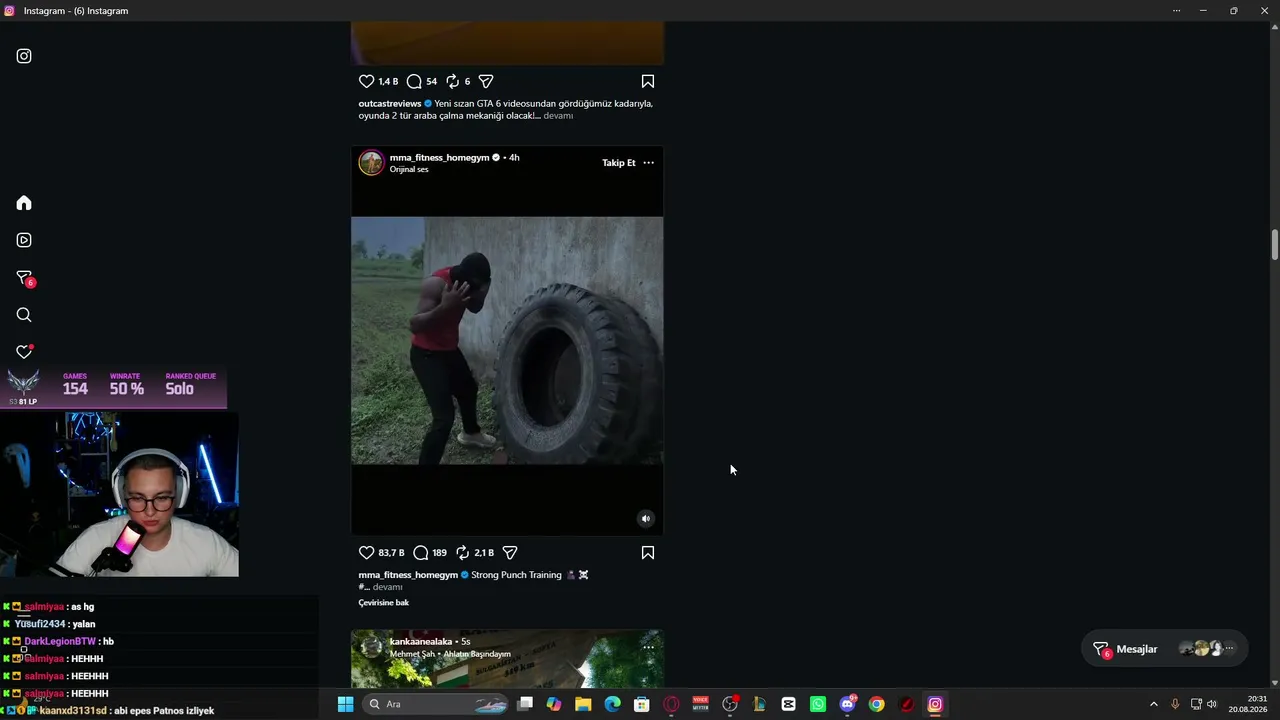This screenshot has height=720, width=1280.
Task: Save the mma_fitness_homegym post to bookmarks
Action: pos(648,552)
